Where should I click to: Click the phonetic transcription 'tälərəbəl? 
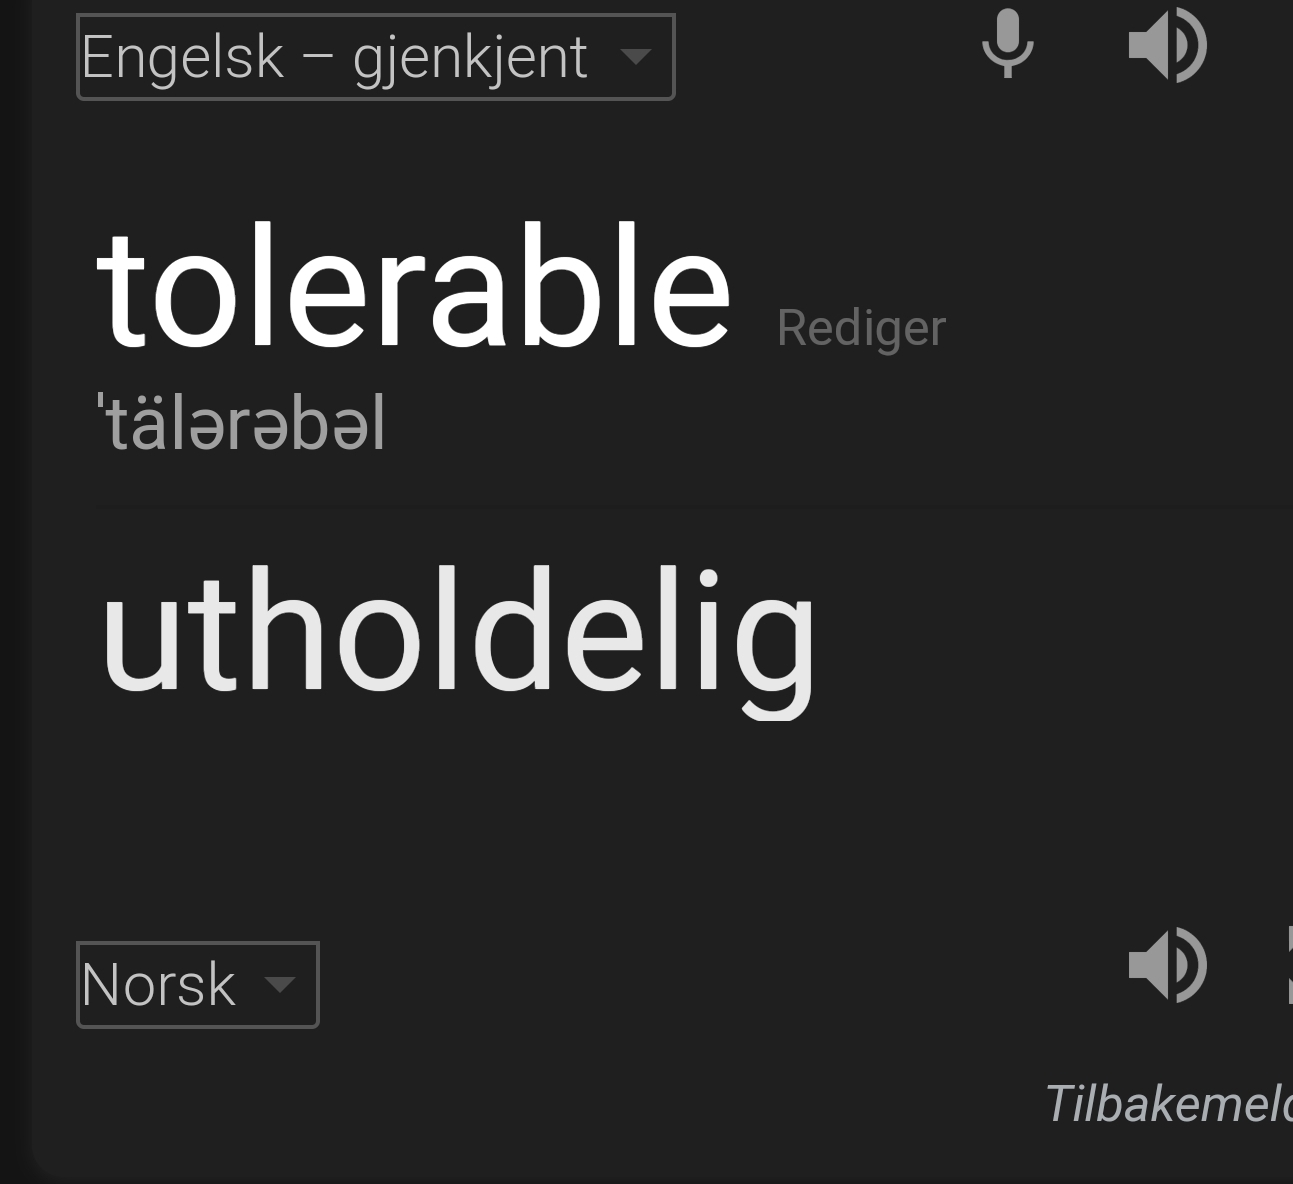[241, 424]
